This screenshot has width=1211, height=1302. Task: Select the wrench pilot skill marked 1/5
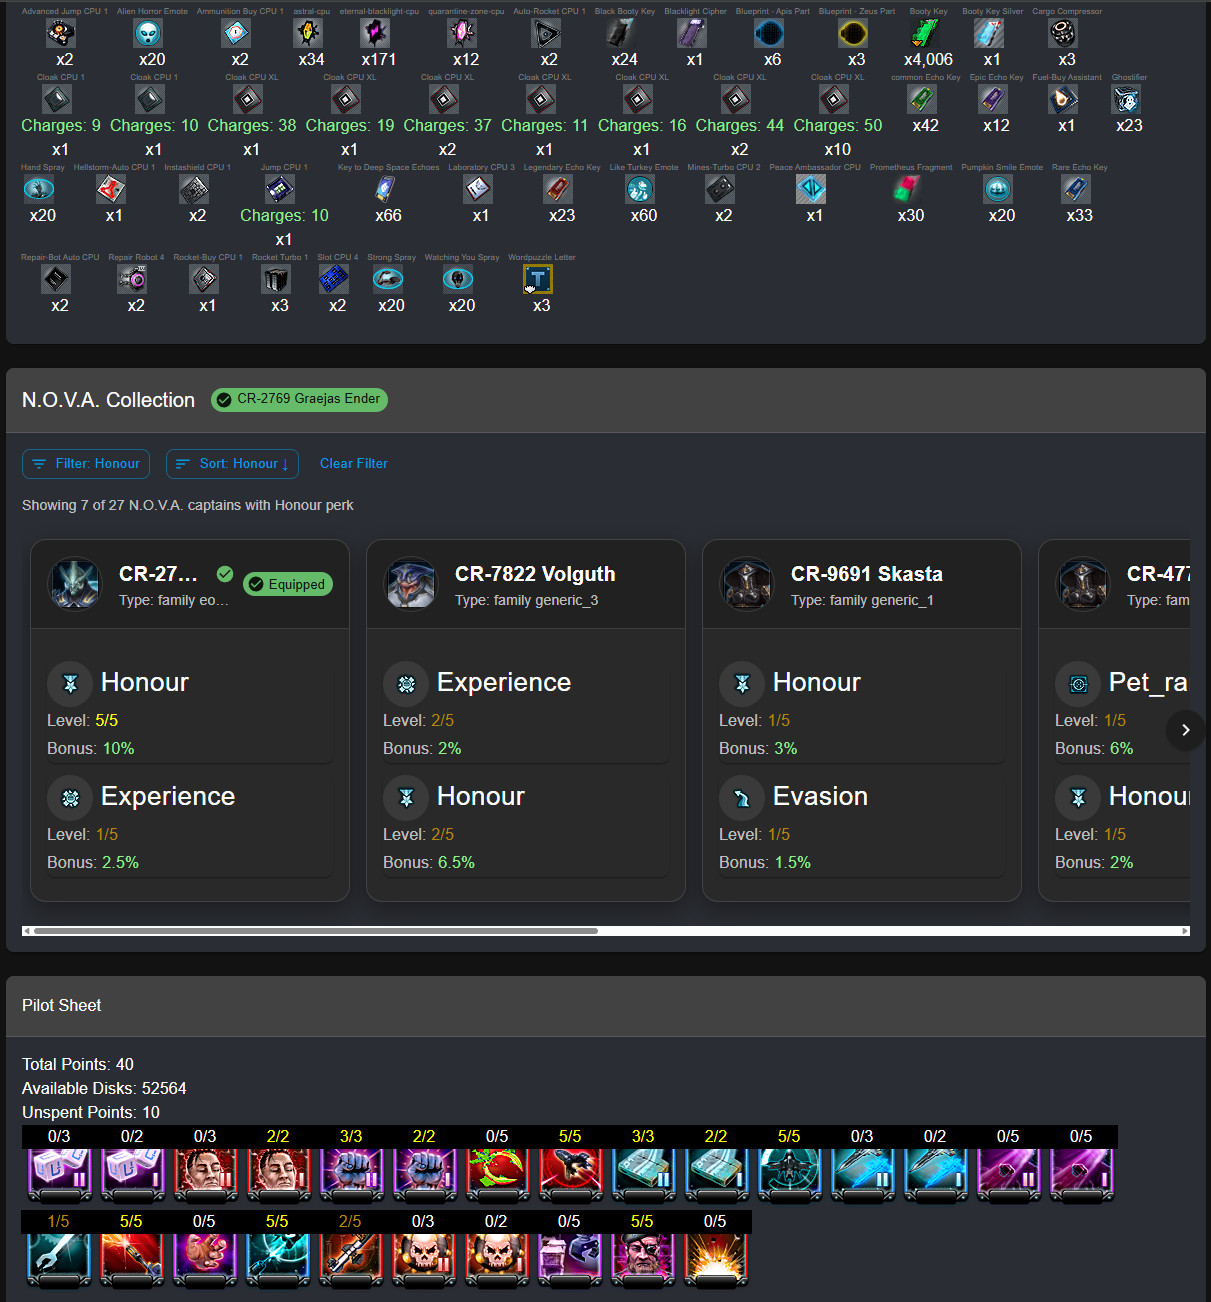pos(59,1258)
